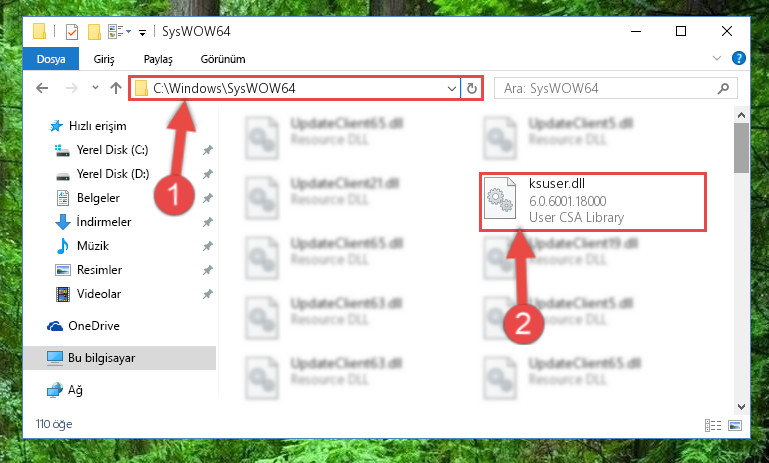Screen dimensions: 769x463
Task: Open the Dosya menu tab
Action: click(x=51, y=59)
